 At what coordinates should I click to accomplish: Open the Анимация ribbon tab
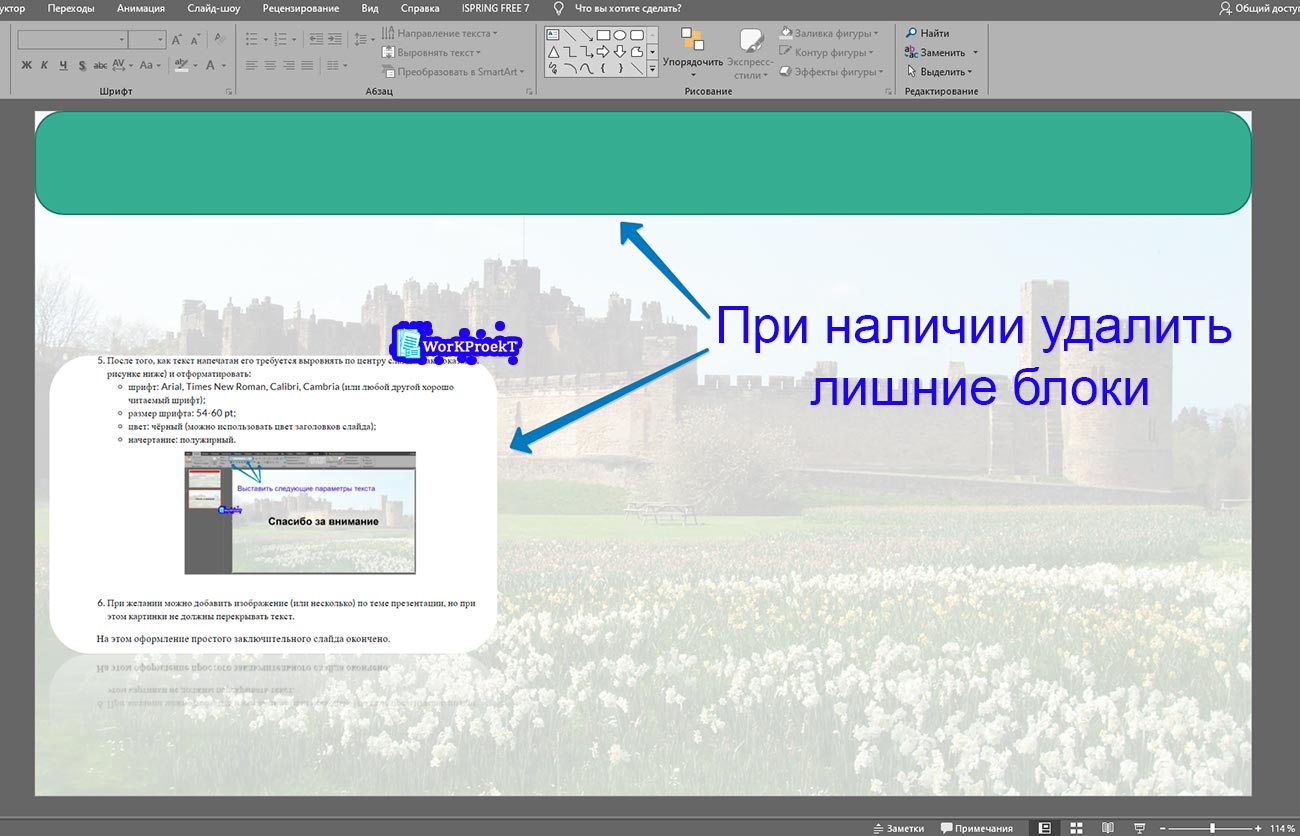click(x=141, y=8)
